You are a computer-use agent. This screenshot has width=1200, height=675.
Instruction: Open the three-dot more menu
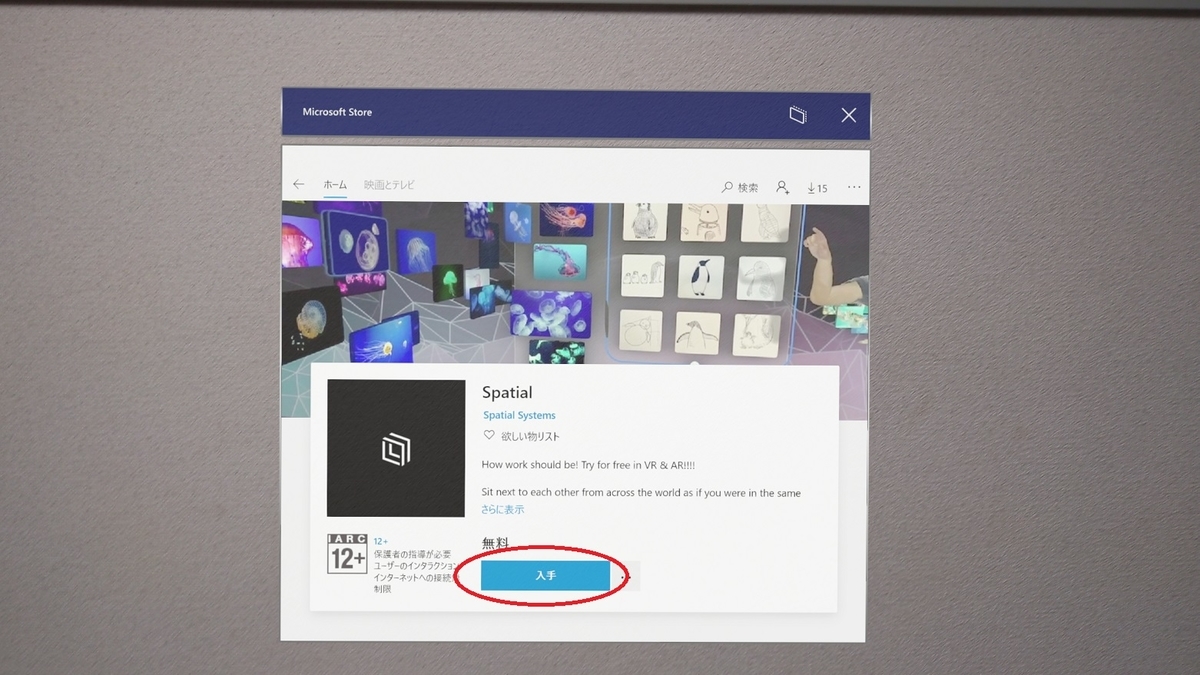(x=854, y=187)
